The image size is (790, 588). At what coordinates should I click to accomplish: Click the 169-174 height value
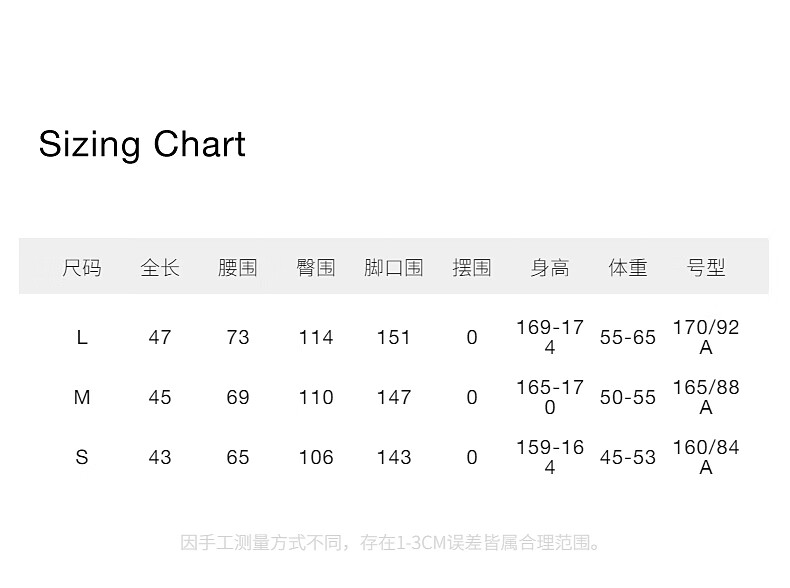(x=550, y=337)
